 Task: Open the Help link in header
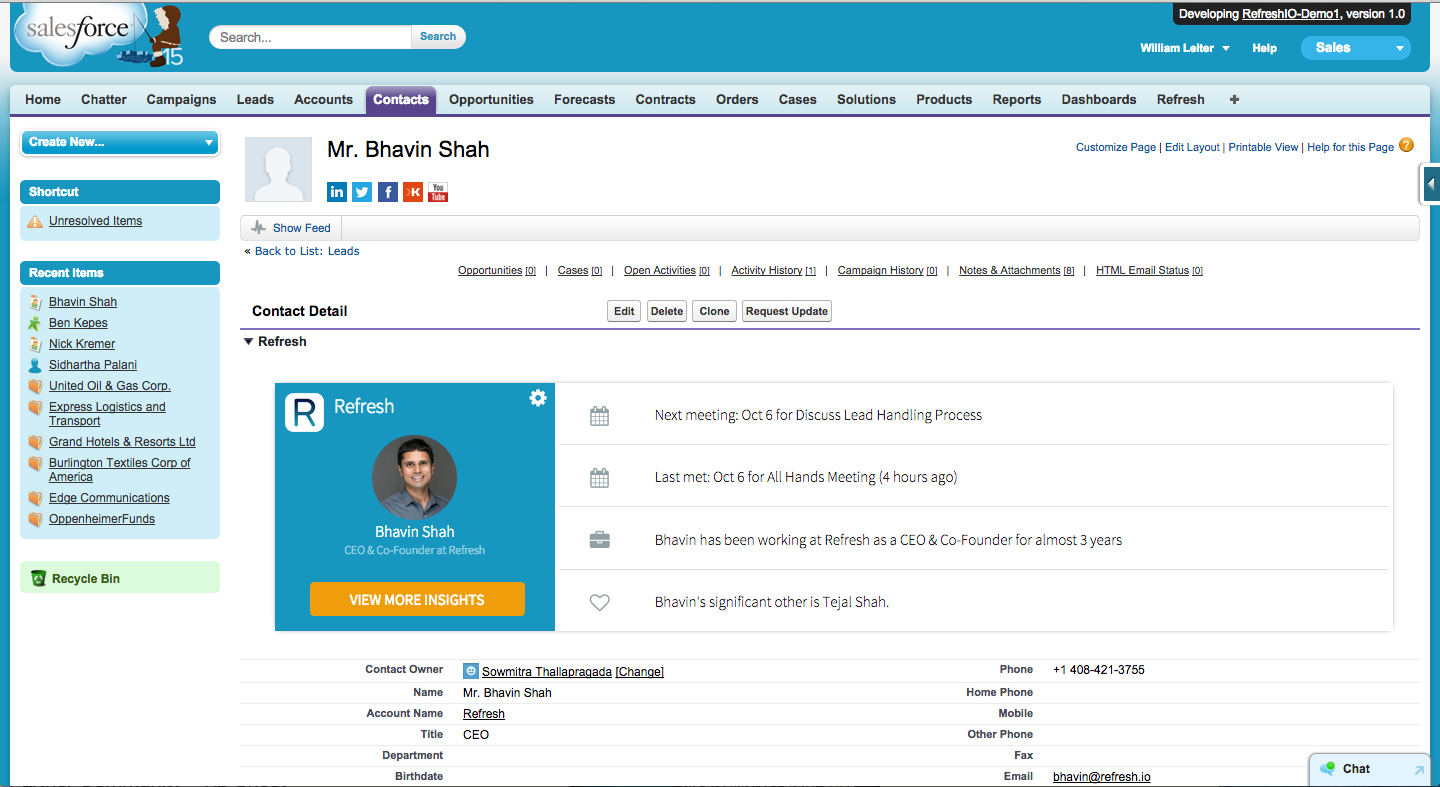pyautogui.click(x=1265, y=48)
